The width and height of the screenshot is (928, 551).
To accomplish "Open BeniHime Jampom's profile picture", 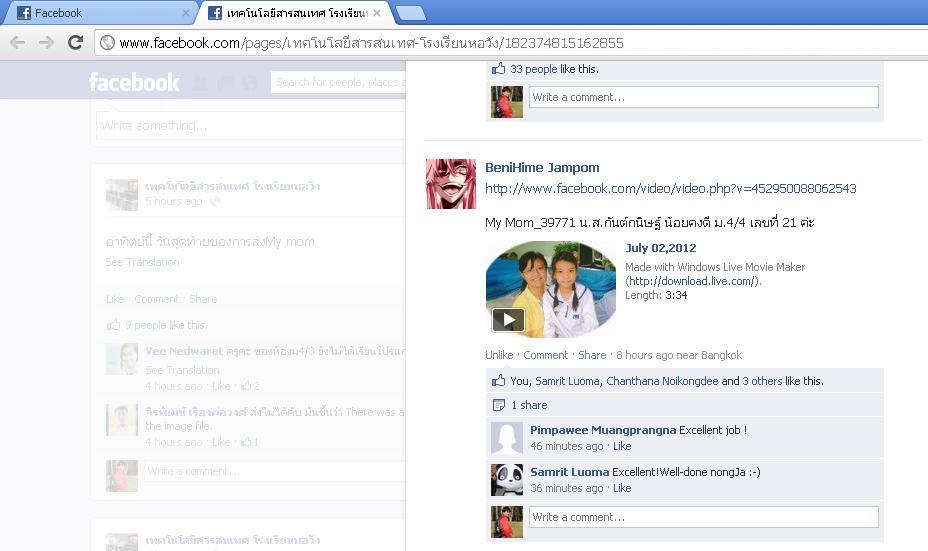I will pos(450,183).
